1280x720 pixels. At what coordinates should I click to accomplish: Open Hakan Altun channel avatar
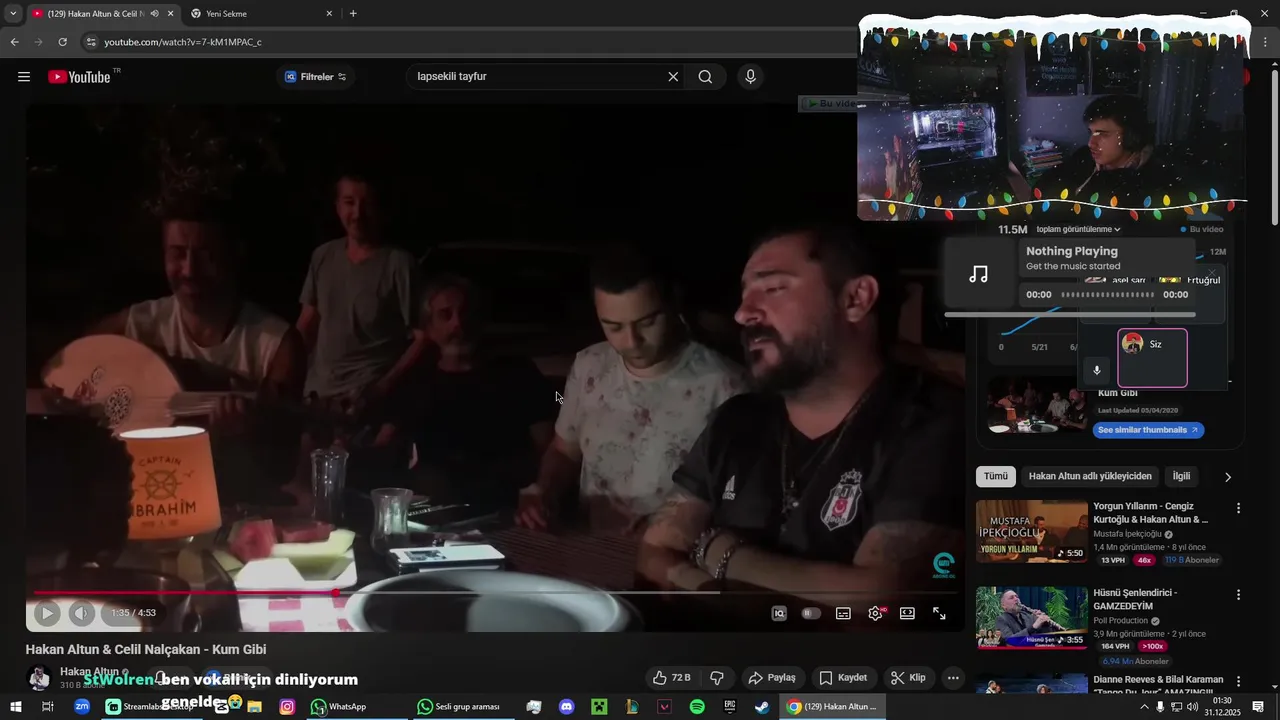click(x=39, y=679)
